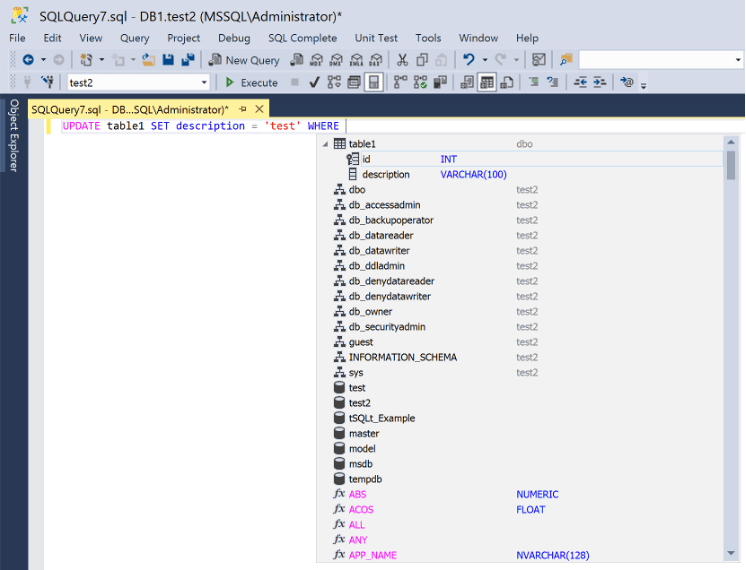Open the Activity Monitor icon
This screenshot has width=746, height=570.
539,59
